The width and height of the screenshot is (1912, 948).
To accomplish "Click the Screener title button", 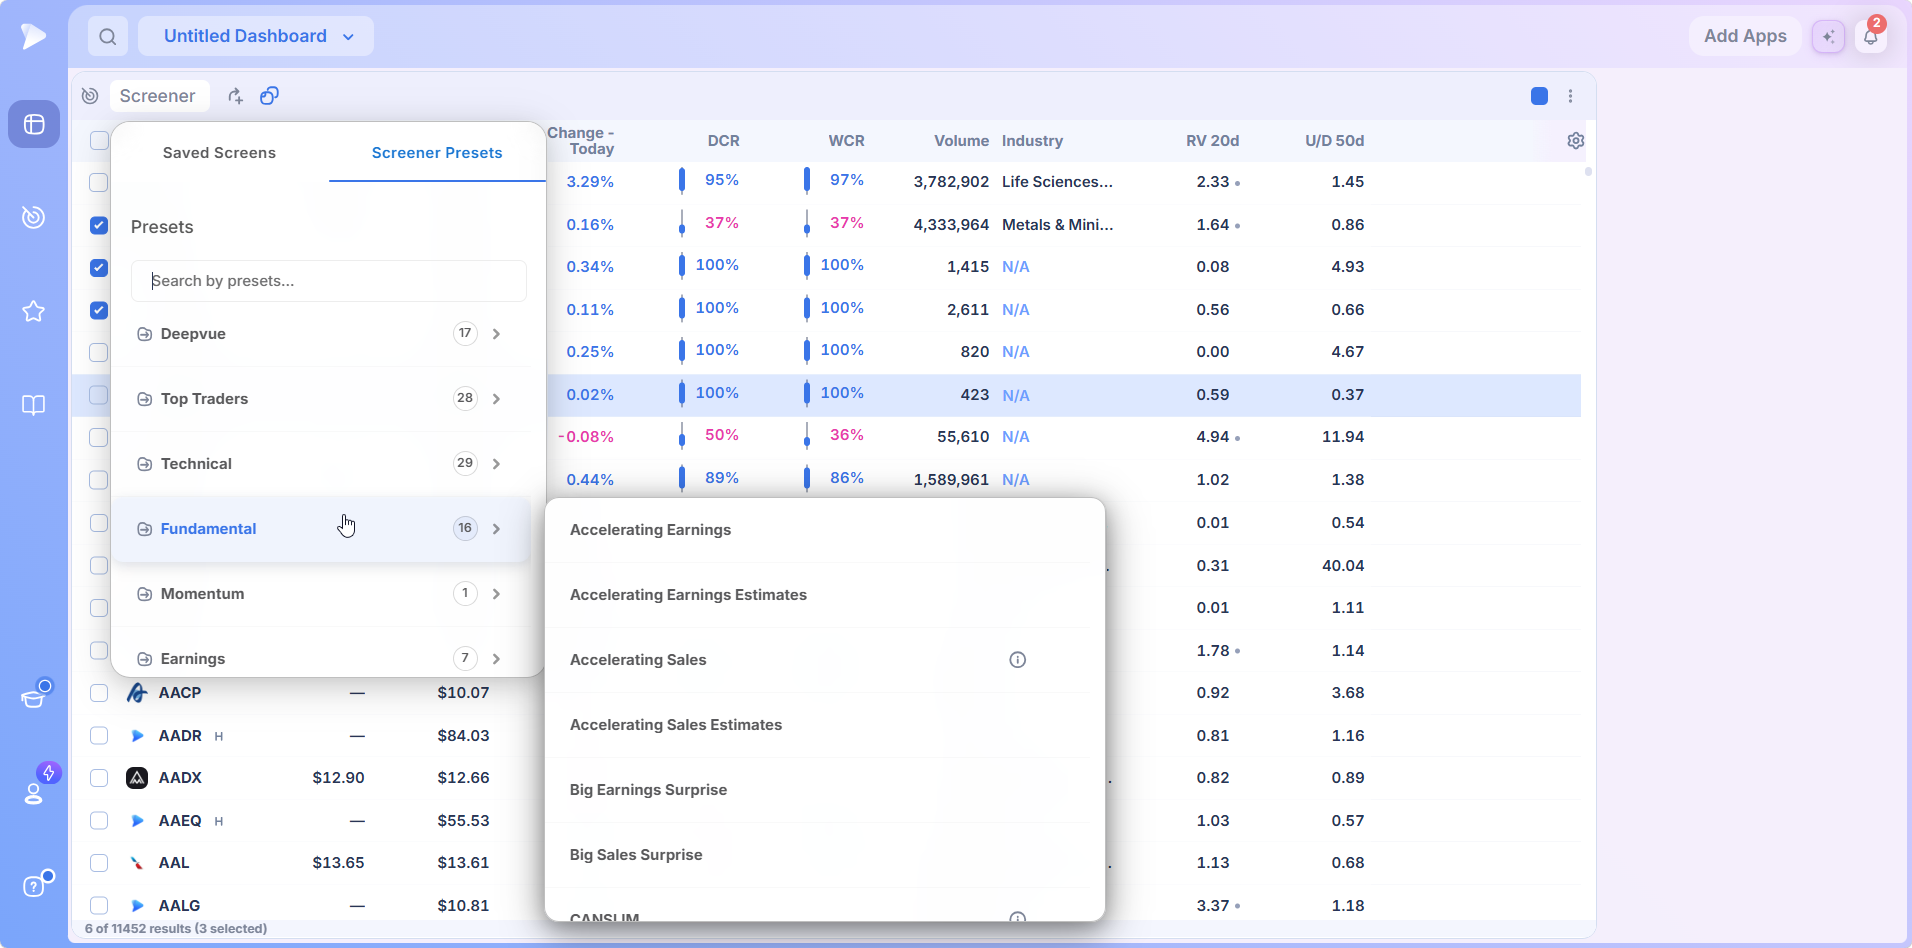I will tap(158, 96).
